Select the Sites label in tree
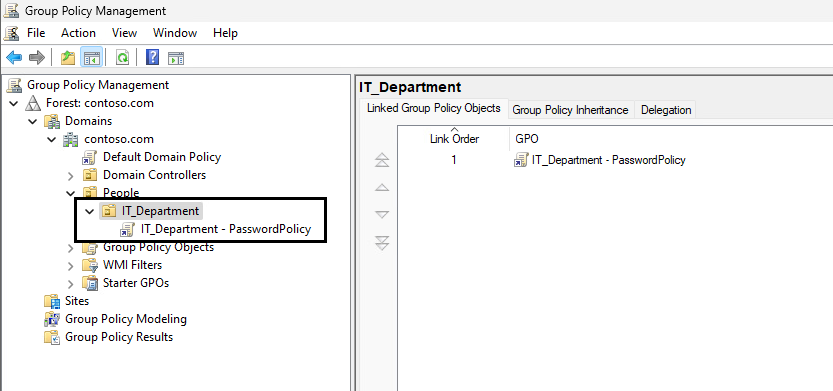The width and height of the screenshot is (833, 391). point(77,301)
